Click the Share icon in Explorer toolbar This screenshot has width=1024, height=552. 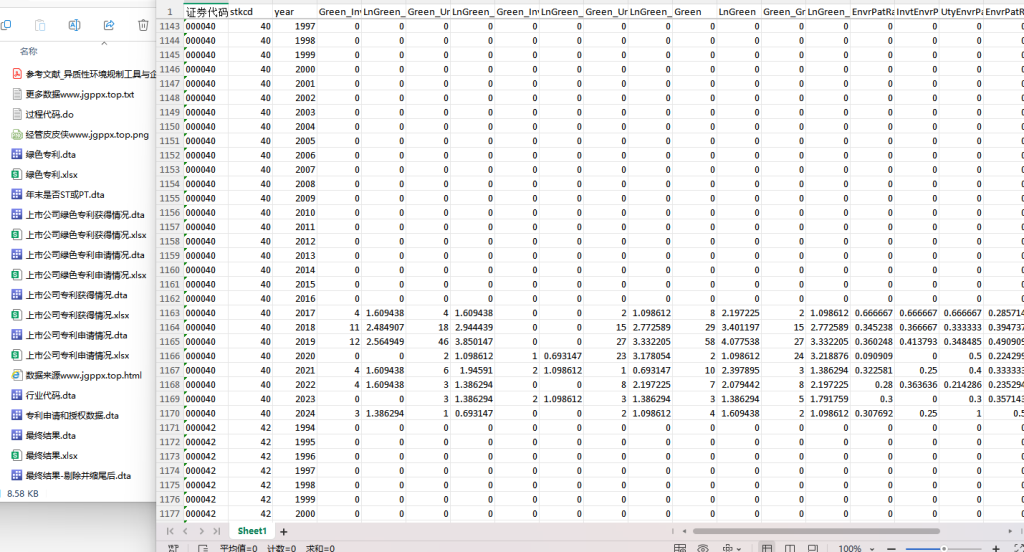pos(109,25)
